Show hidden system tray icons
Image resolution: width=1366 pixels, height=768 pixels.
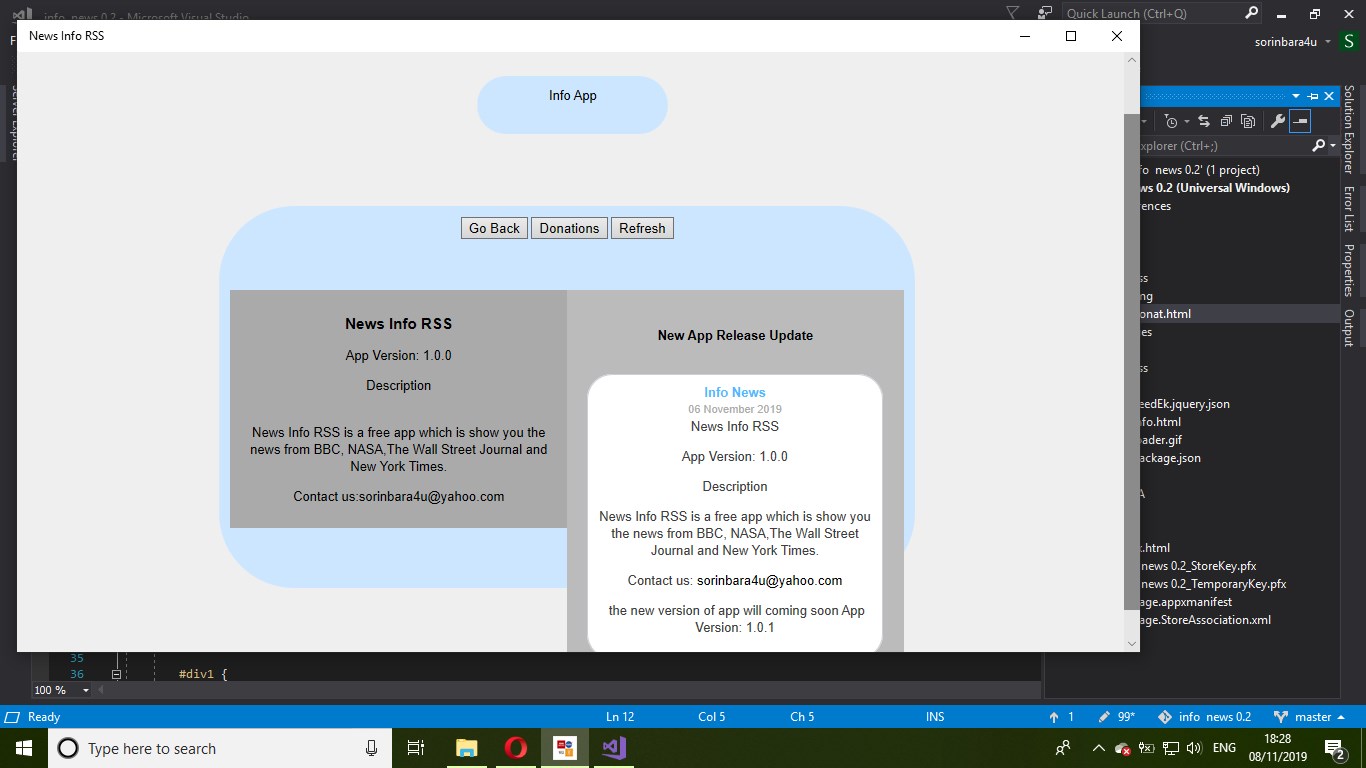(1098, 748)
